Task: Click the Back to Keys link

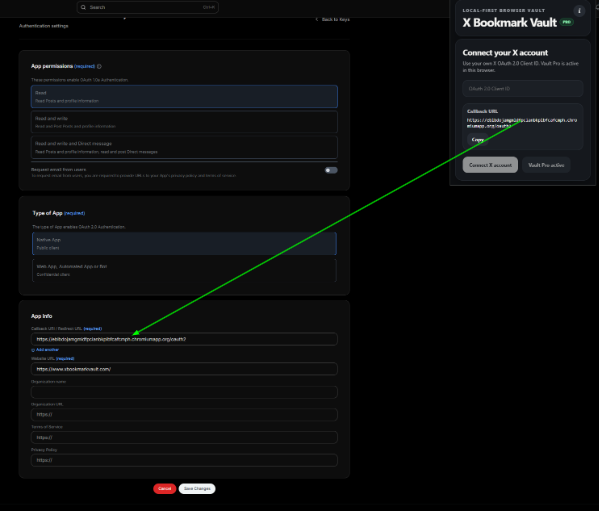Action: click(333, 19)
